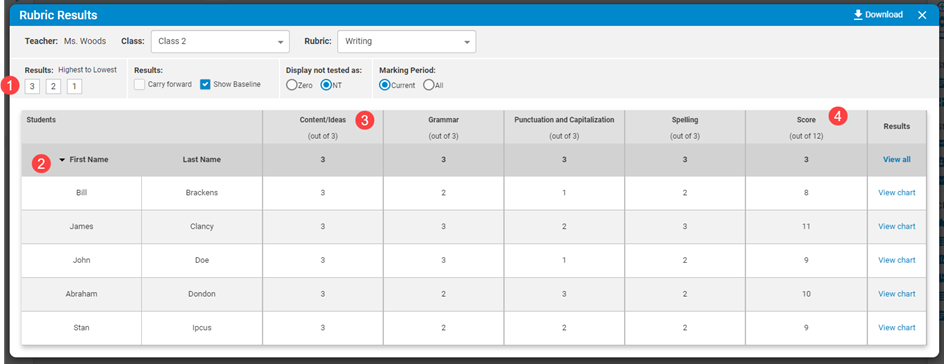Image resolution: width=944 pixels, height=364 pixels.
Task: Select Current marking period radio
Action: (x=384, y=85)
